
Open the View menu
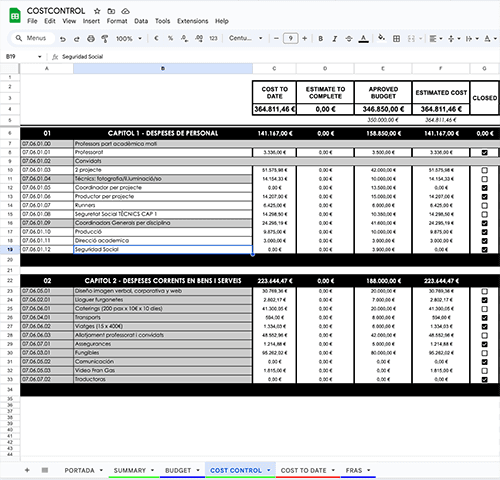[x=69, y=21]
